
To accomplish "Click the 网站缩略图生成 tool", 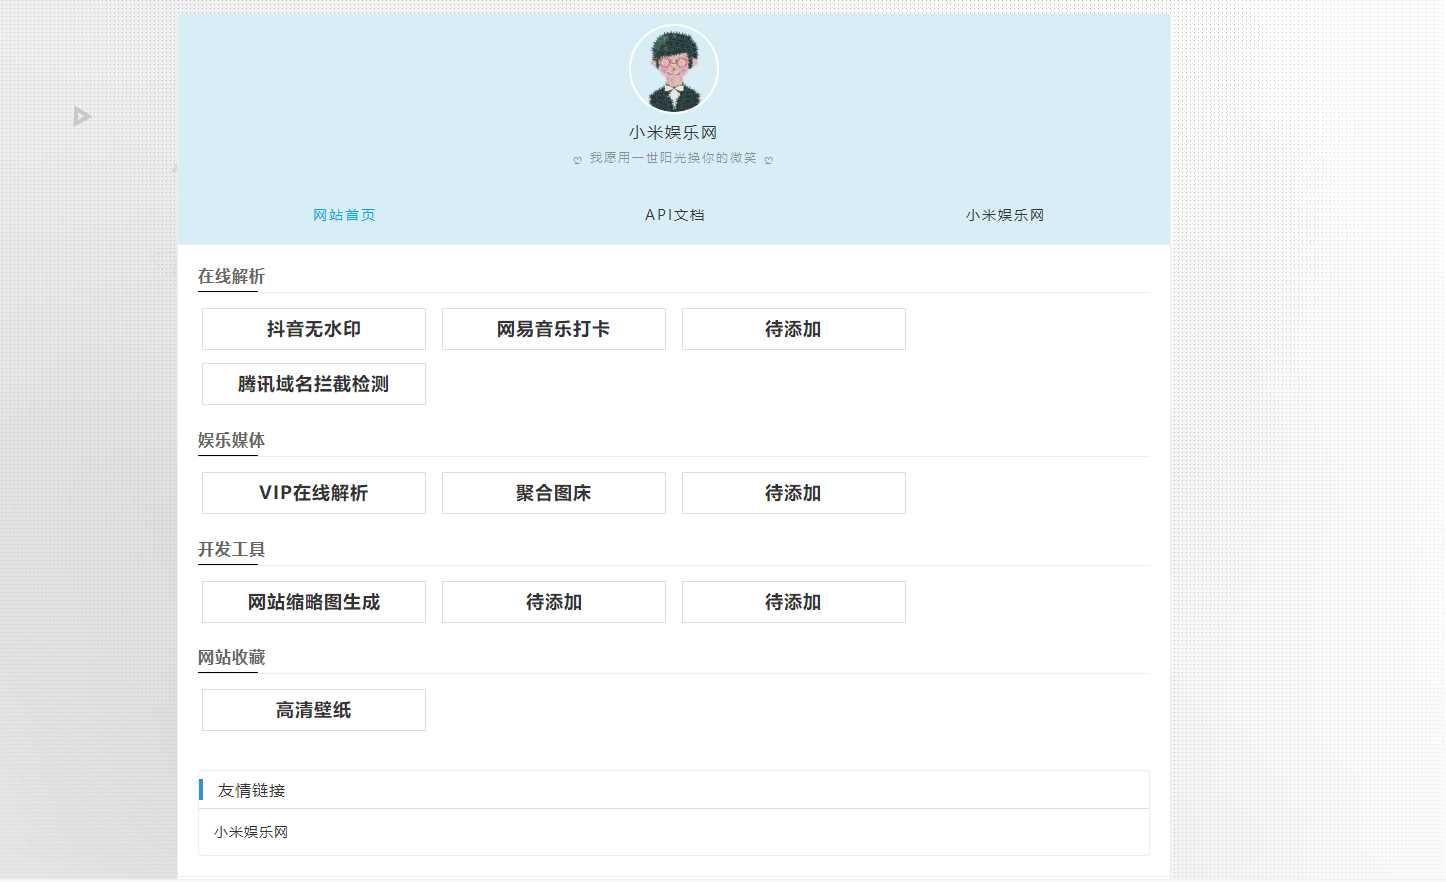I will click(313, 601).
